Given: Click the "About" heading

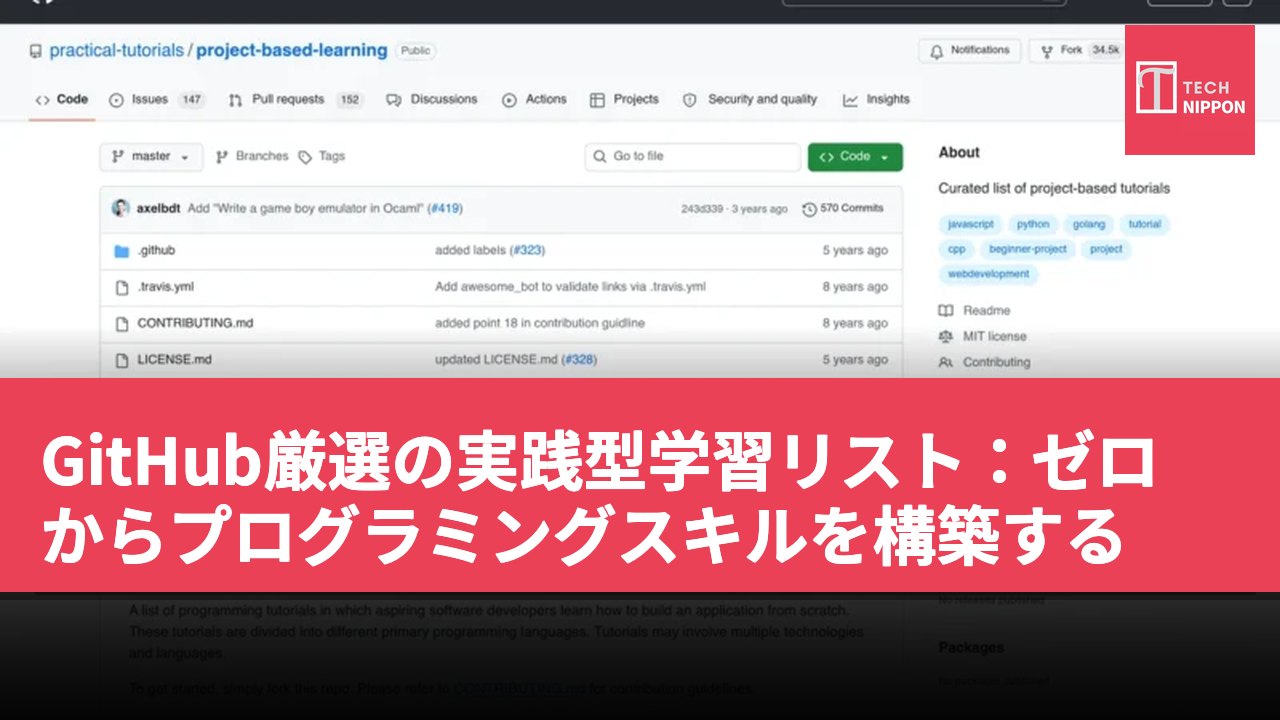Looking at the screenshot, I should tap(959, 153).
